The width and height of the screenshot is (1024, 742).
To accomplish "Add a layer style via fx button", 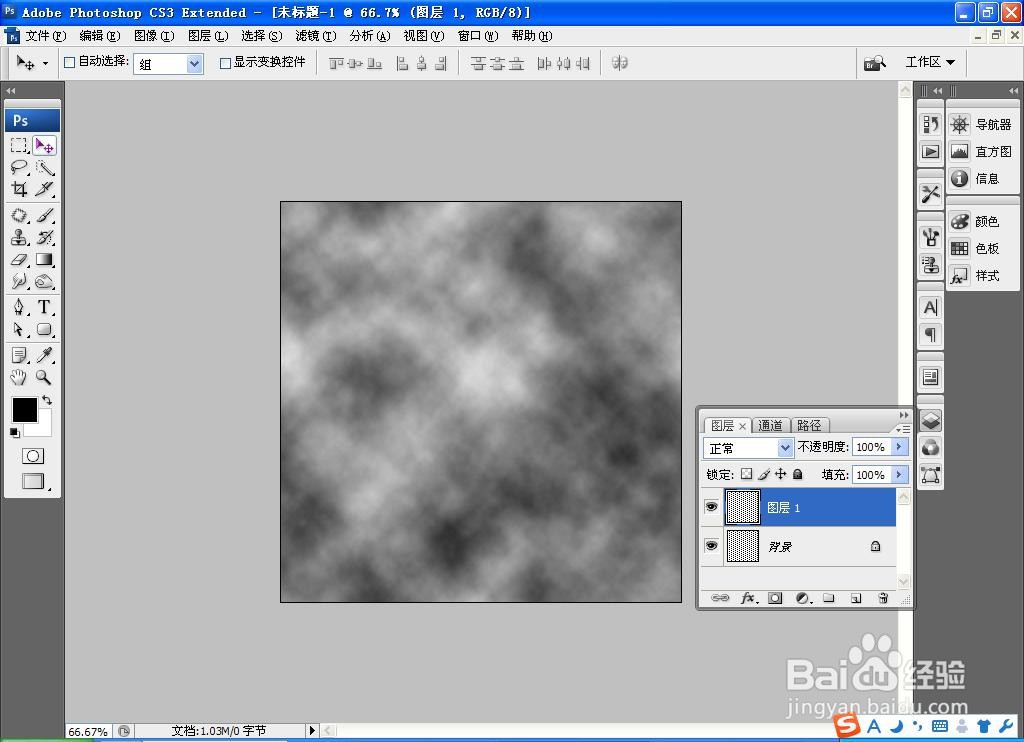I will tap(748, 598).
